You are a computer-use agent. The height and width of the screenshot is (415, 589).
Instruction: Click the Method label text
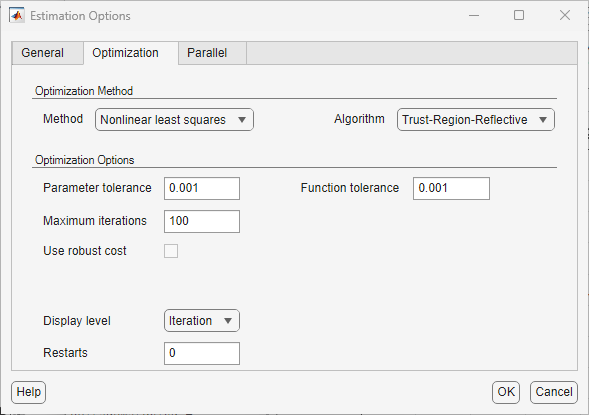click(x=63, y=119)
